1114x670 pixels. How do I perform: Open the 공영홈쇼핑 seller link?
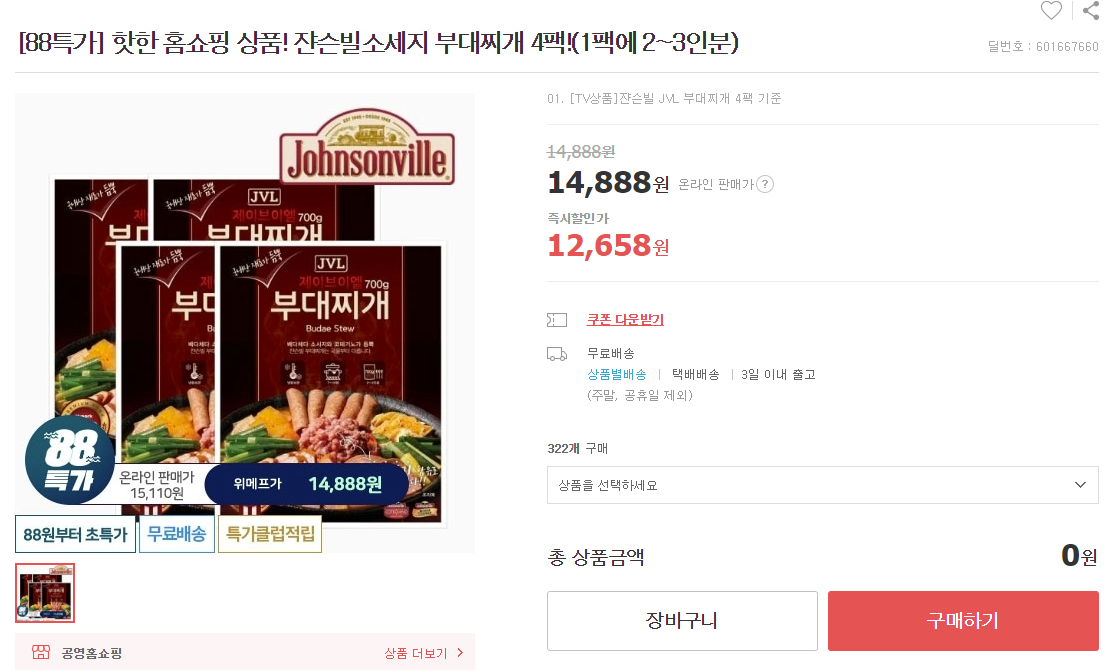(92, 653)
